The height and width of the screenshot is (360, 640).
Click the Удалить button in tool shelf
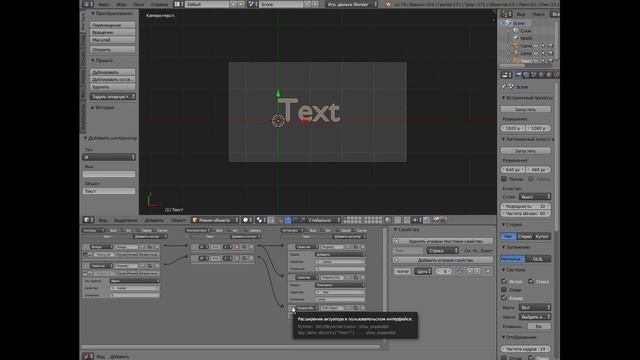point(112,87)
